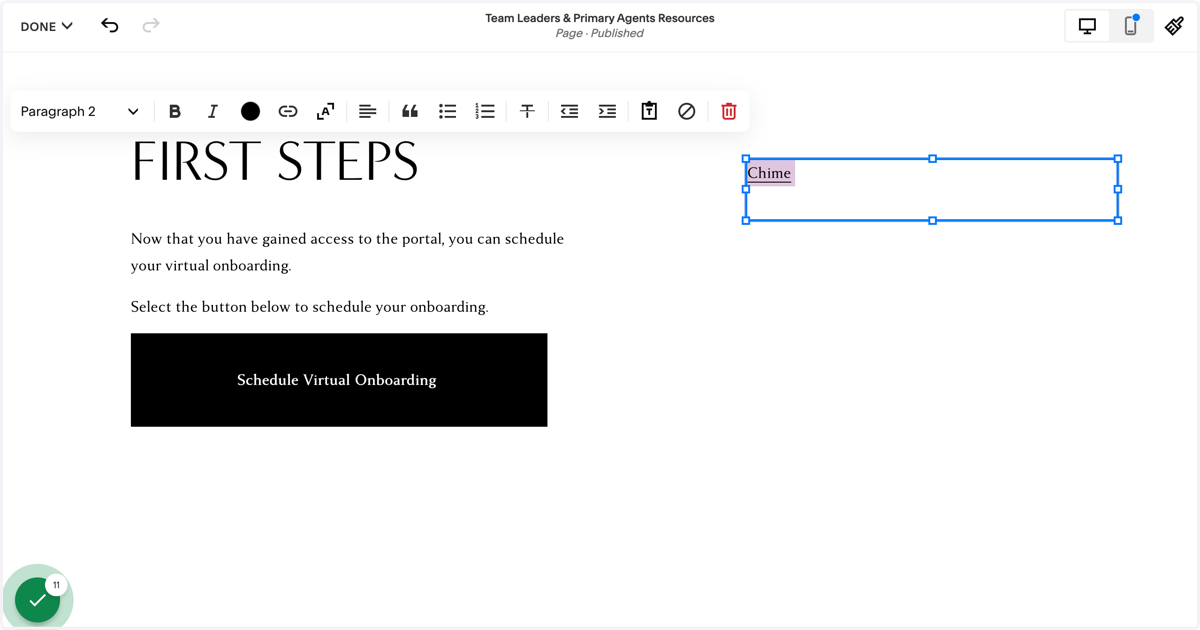Click 'Select the button below' text
Screen dimensions: 1200x630
tap(310, 307)
